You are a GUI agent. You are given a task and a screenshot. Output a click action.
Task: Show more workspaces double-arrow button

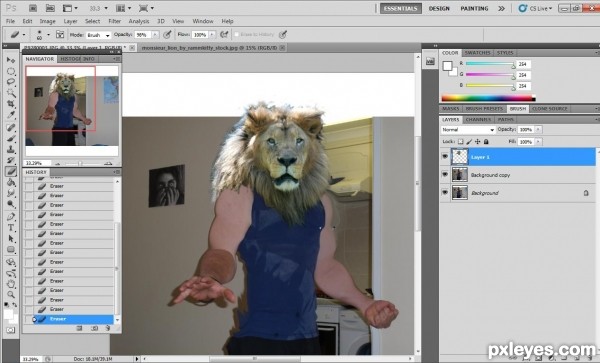tap(501, 8)
